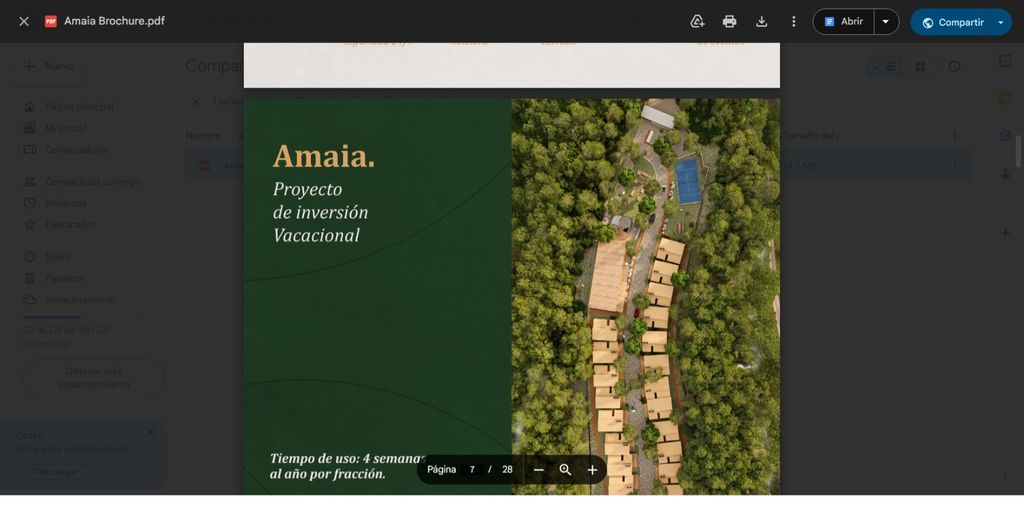This screenshot has height=511, width=1024.
Task: Click plus to get add-ons
Action: (x=1005, y=233)
